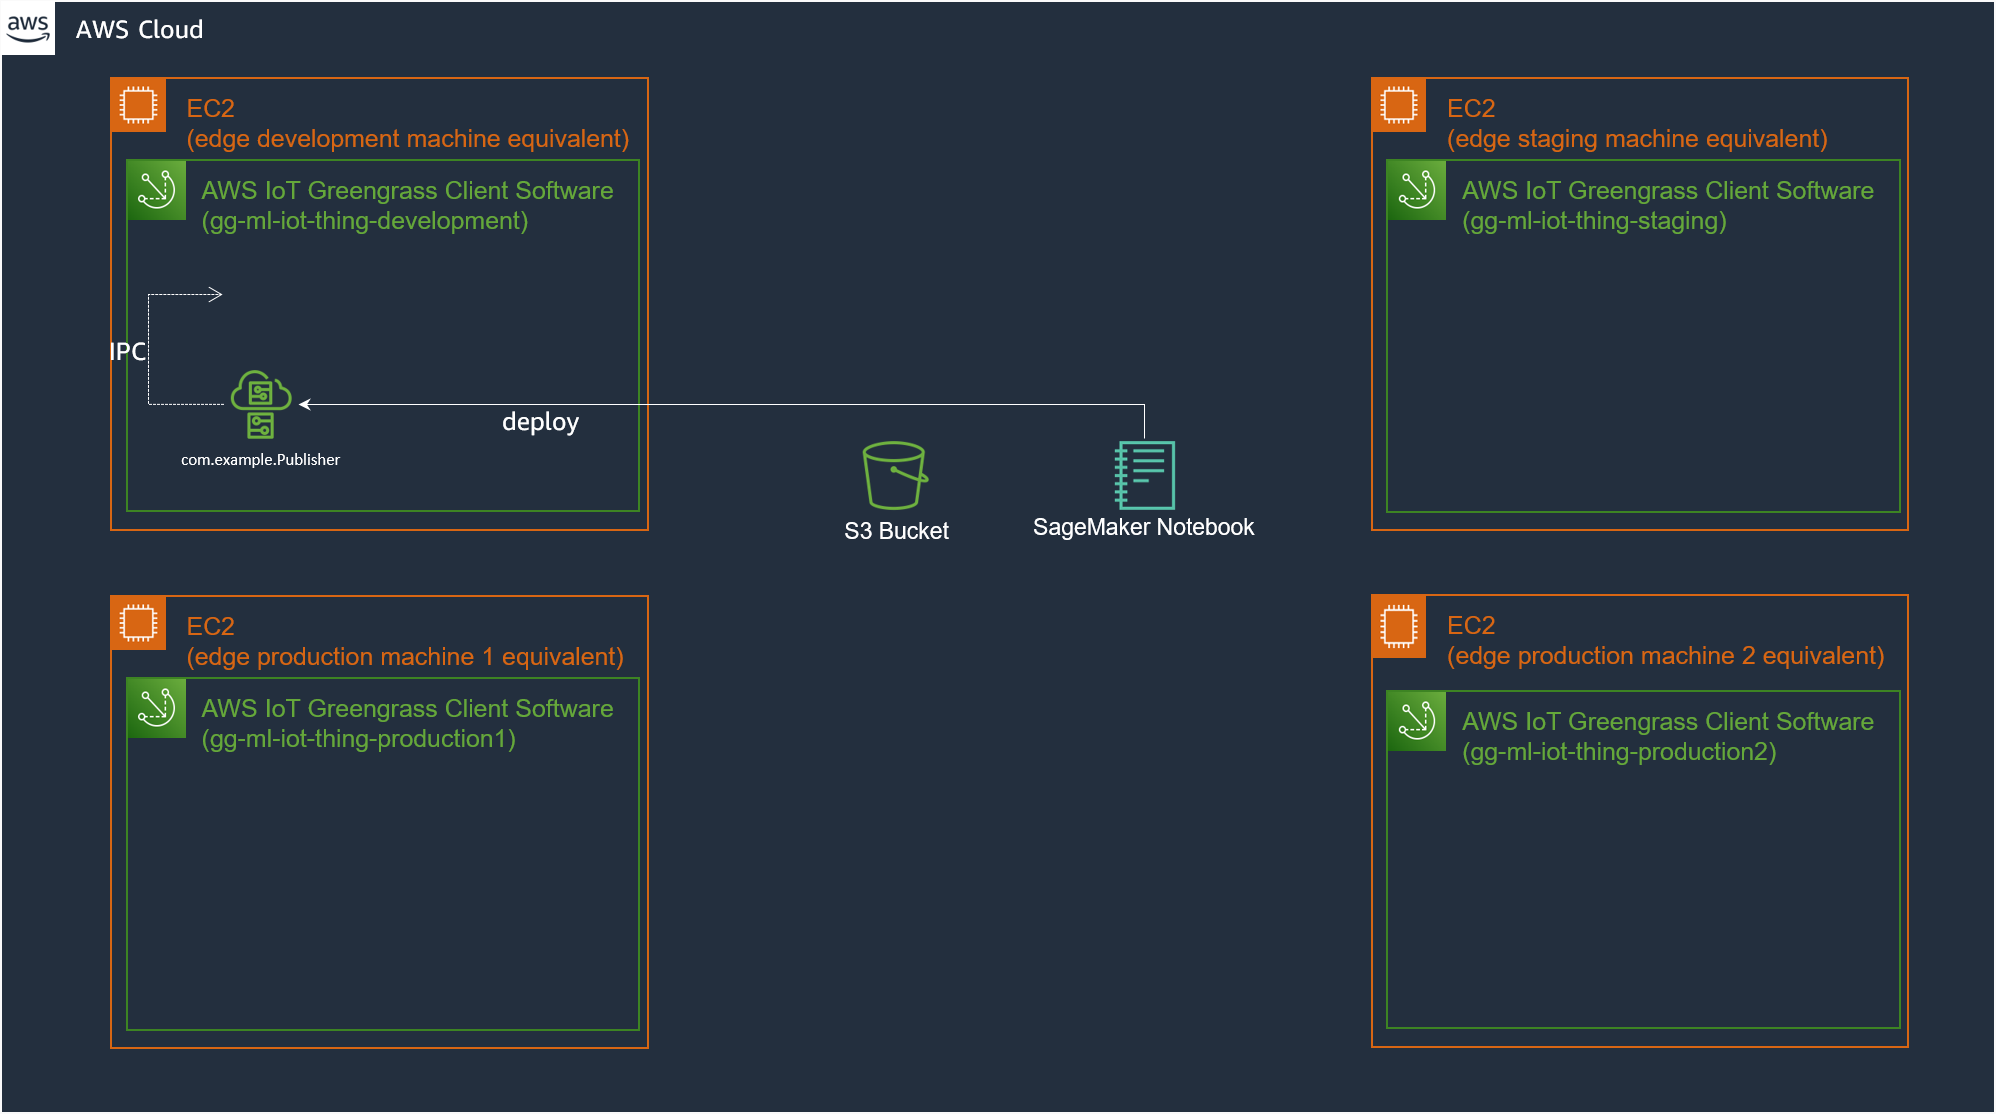Select the S3 Bucket icon
Image resolution: width=1996 pixels, height=1114 pixels.
[895, 476]
